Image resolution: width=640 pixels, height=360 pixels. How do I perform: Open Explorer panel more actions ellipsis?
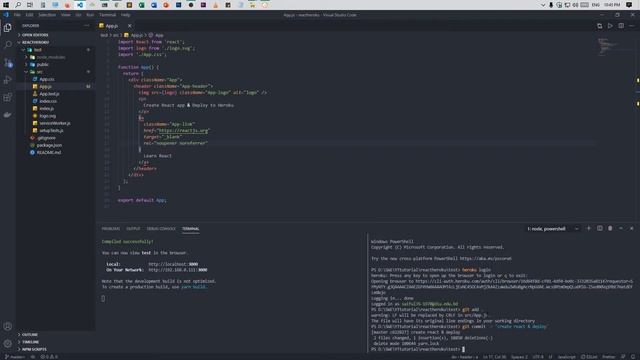click(87, 26)
